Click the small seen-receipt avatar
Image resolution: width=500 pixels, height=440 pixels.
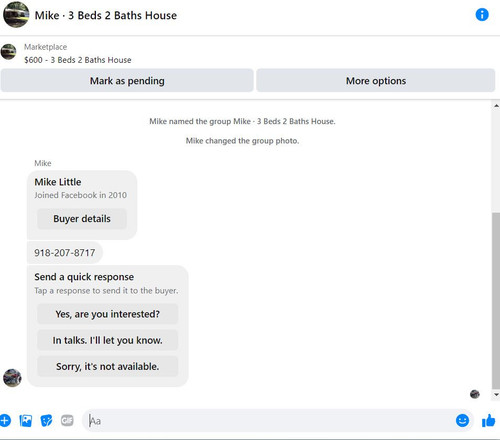475,394
